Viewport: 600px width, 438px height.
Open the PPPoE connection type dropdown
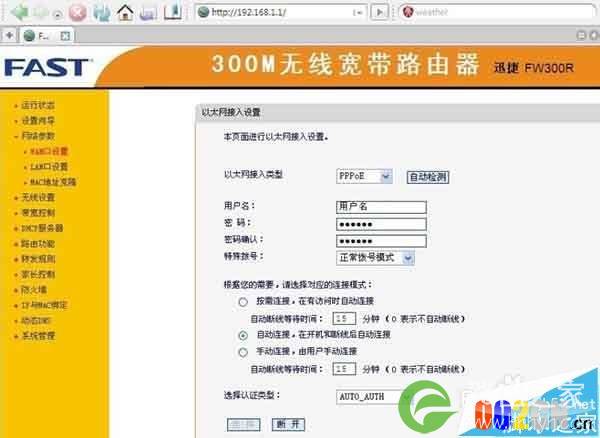(364, 176)
